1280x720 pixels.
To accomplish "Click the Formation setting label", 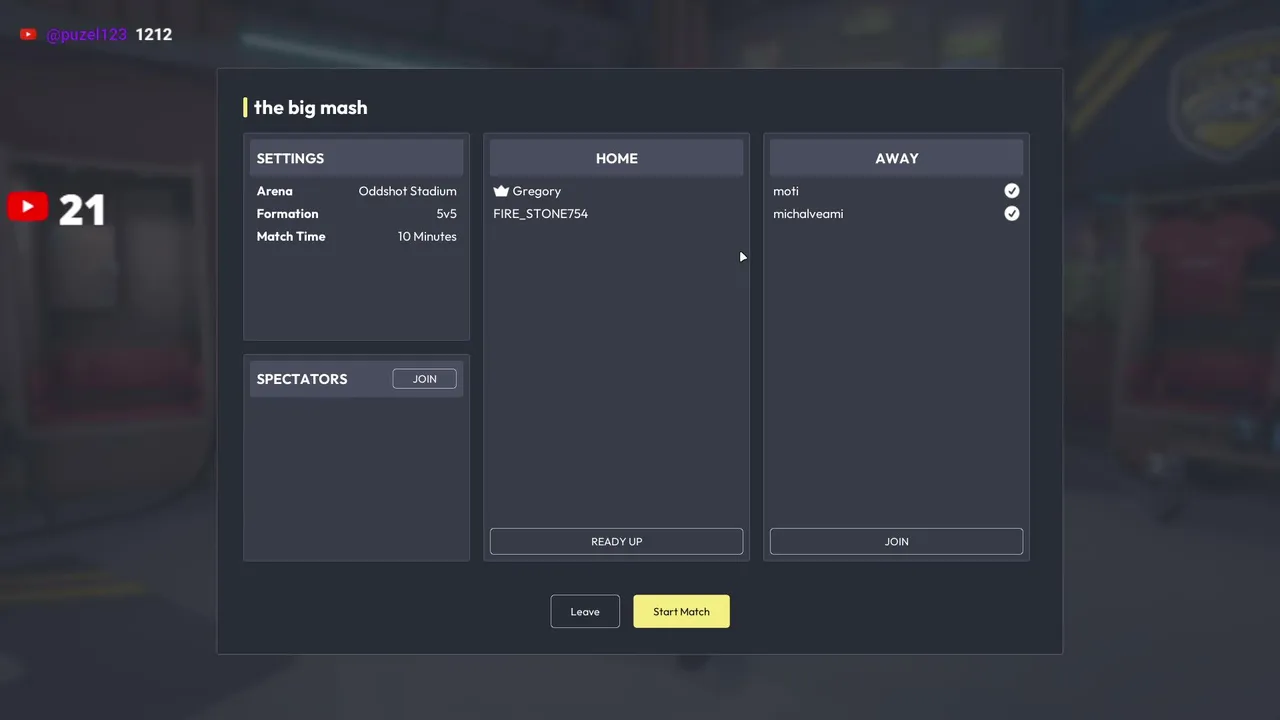I will tap(287, 214).
